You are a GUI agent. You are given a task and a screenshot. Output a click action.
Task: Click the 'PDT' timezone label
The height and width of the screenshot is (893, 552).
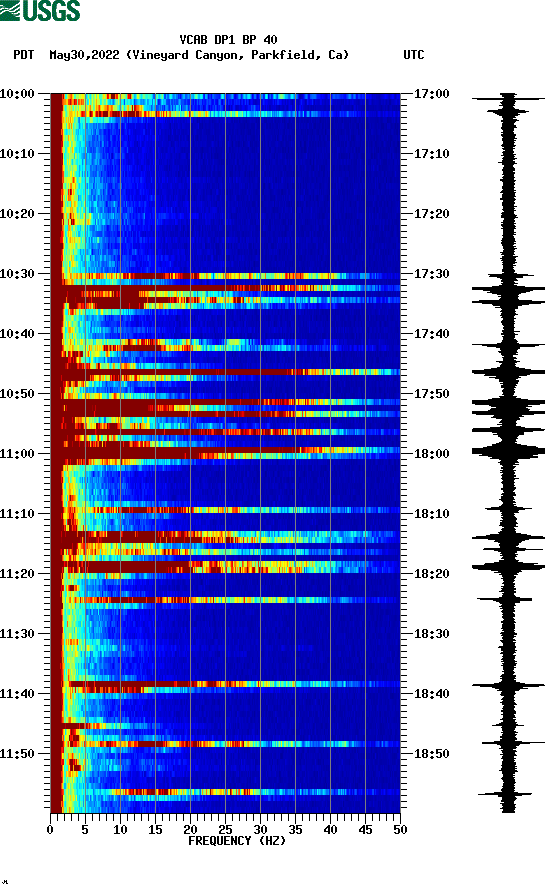23,55
